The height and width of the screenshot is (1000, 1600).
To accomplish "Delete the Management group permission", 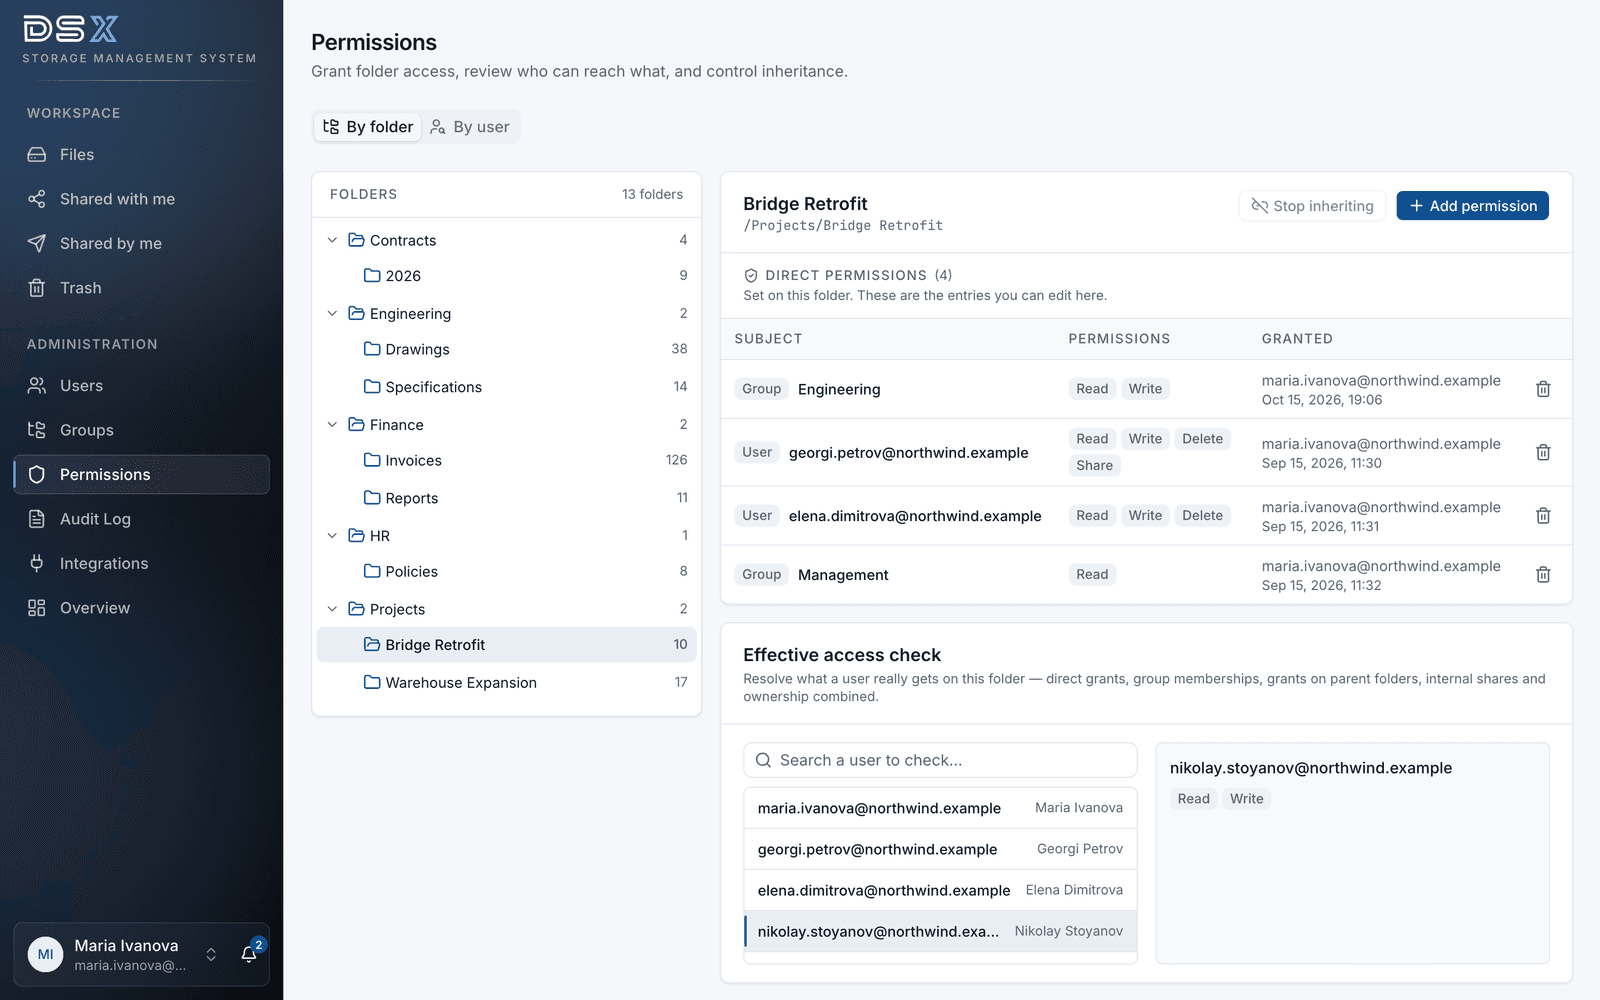I will click(1543, 575).
